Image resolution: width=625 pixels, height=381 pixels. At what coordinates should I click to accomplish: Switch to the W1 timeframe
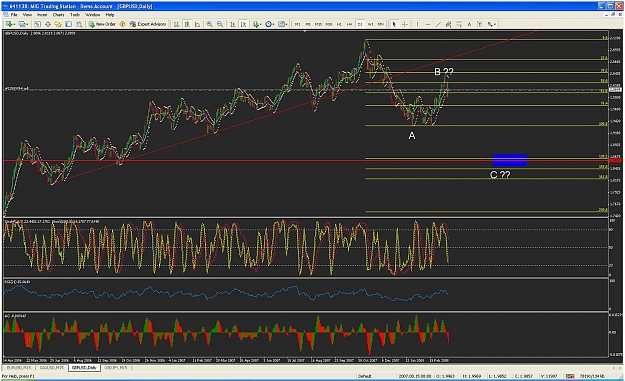(x=370, y=24)
